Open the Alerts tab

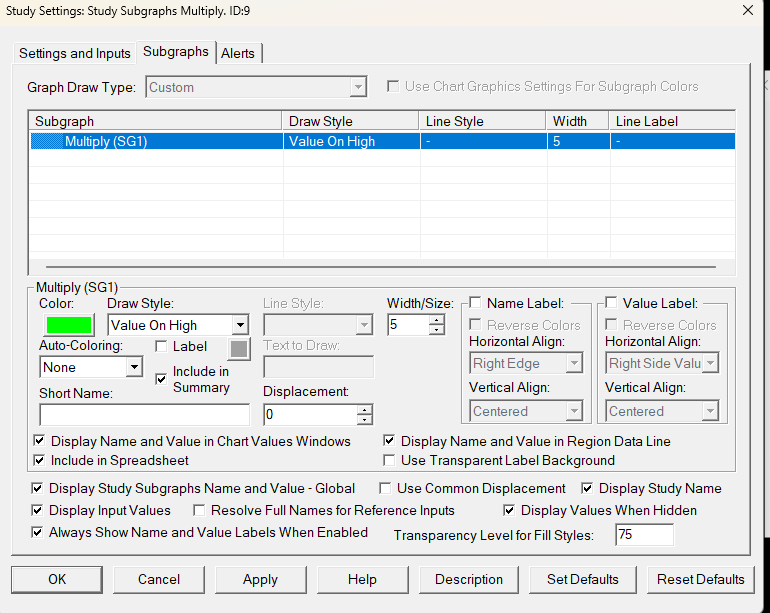coord(239,53)
